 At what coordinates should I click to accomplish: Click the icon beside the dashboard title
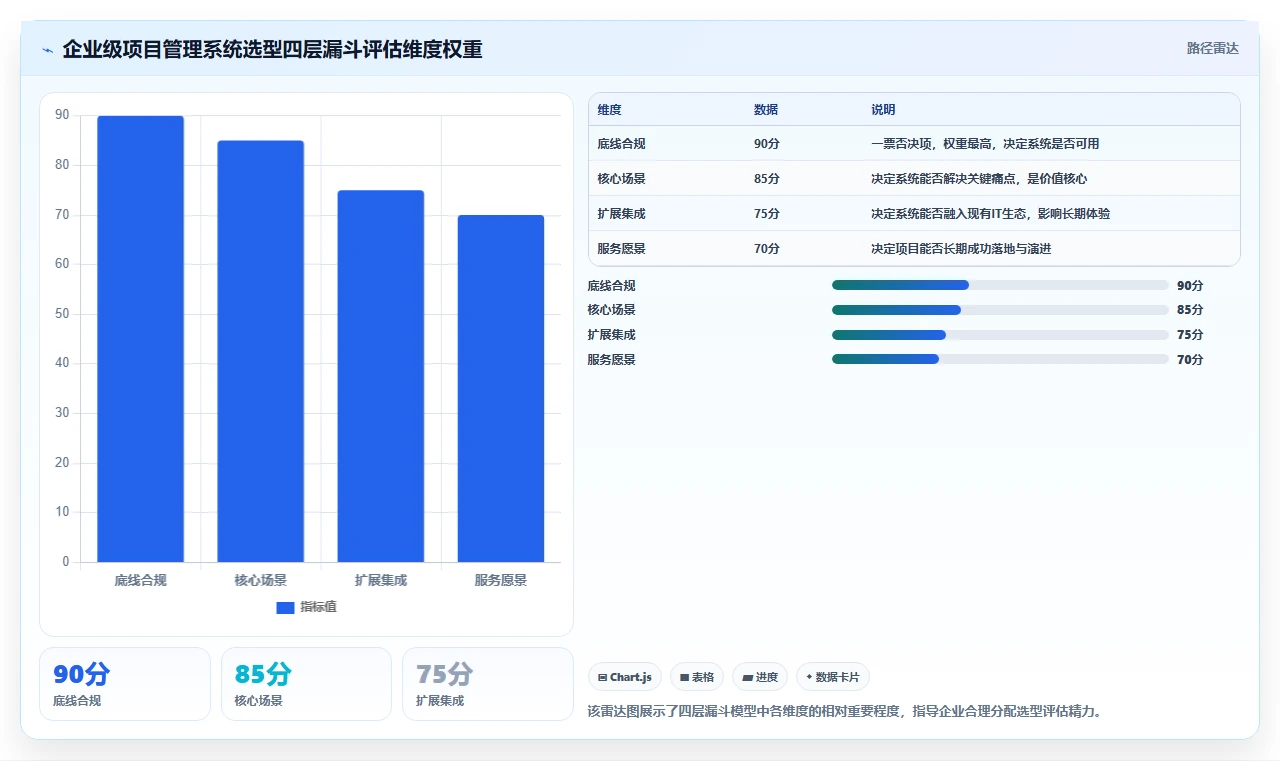[x=48, y=50]
